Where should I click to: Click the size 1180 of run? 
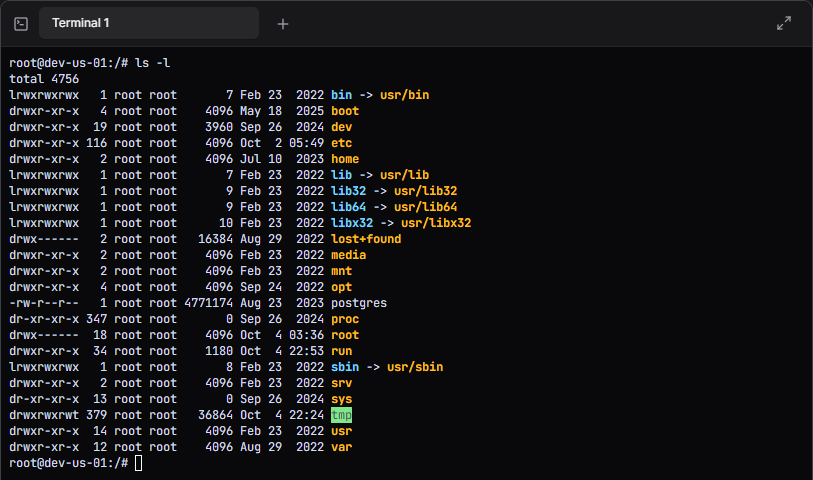click(x=219, y=351)
